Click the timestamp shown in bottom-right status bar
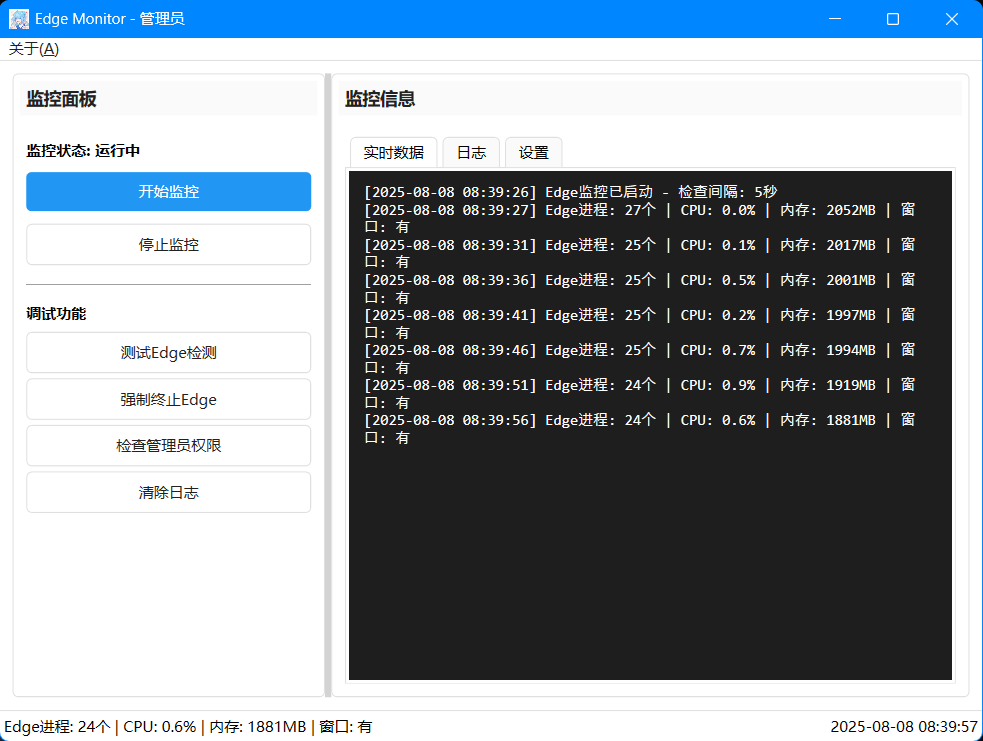983x741 pixels. [897, 726]
